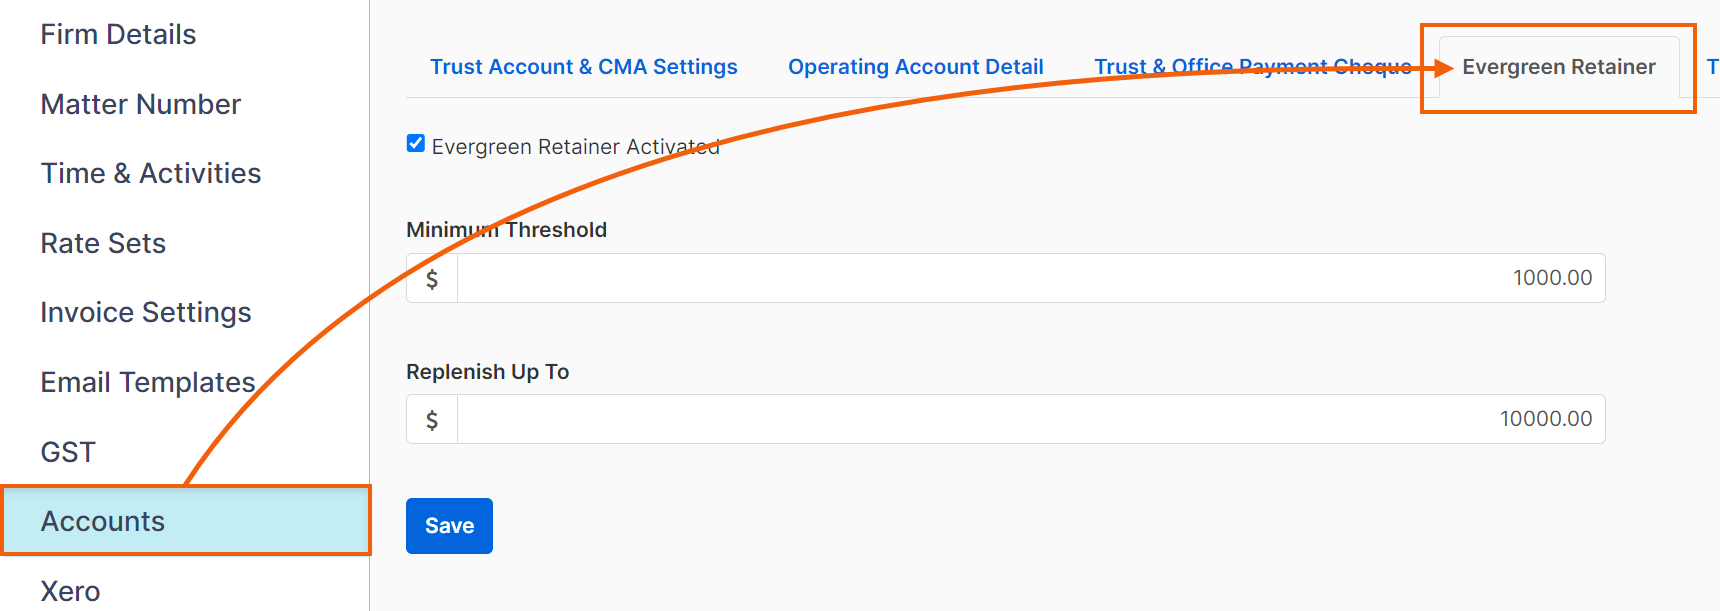The image size is (1720, 611).
Task: Click the dollar sign beside Minimum Threshold
Action: (432, 278)
